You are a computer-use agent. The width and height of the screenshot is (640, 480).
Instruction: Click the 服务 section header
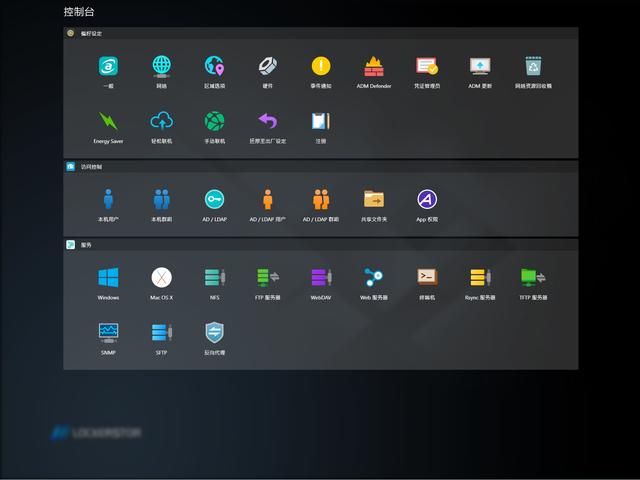pyautogui.click(x=87, y=244)
